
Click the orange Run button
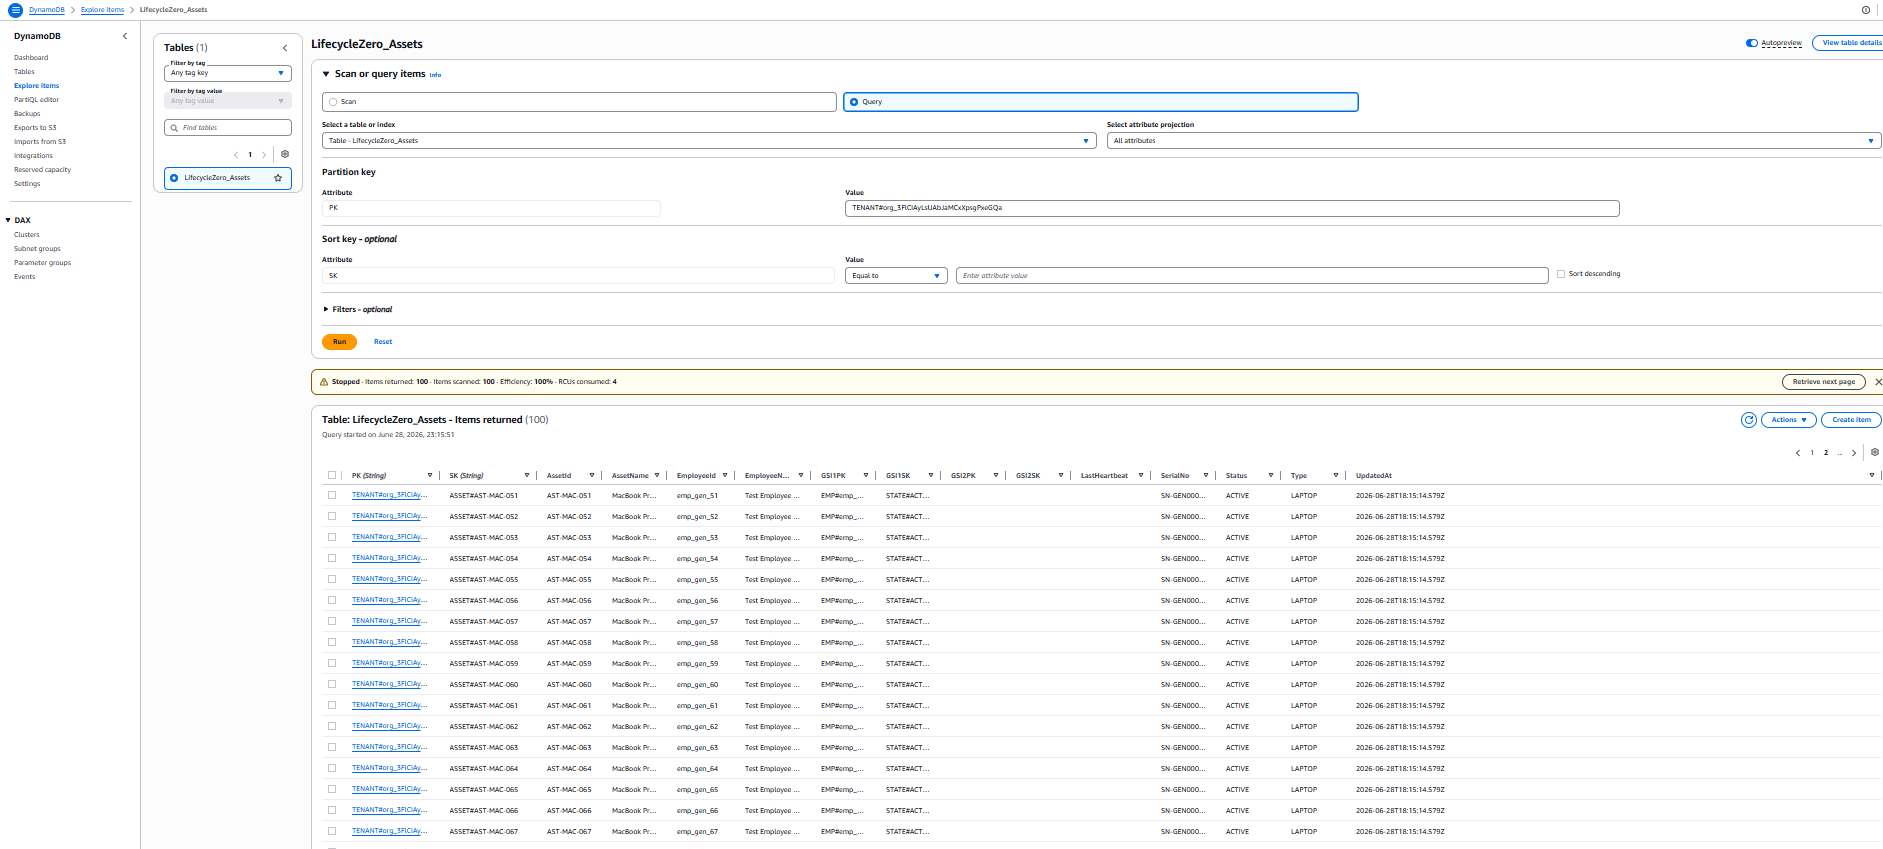pyautogui.click(x=339, y=342)
